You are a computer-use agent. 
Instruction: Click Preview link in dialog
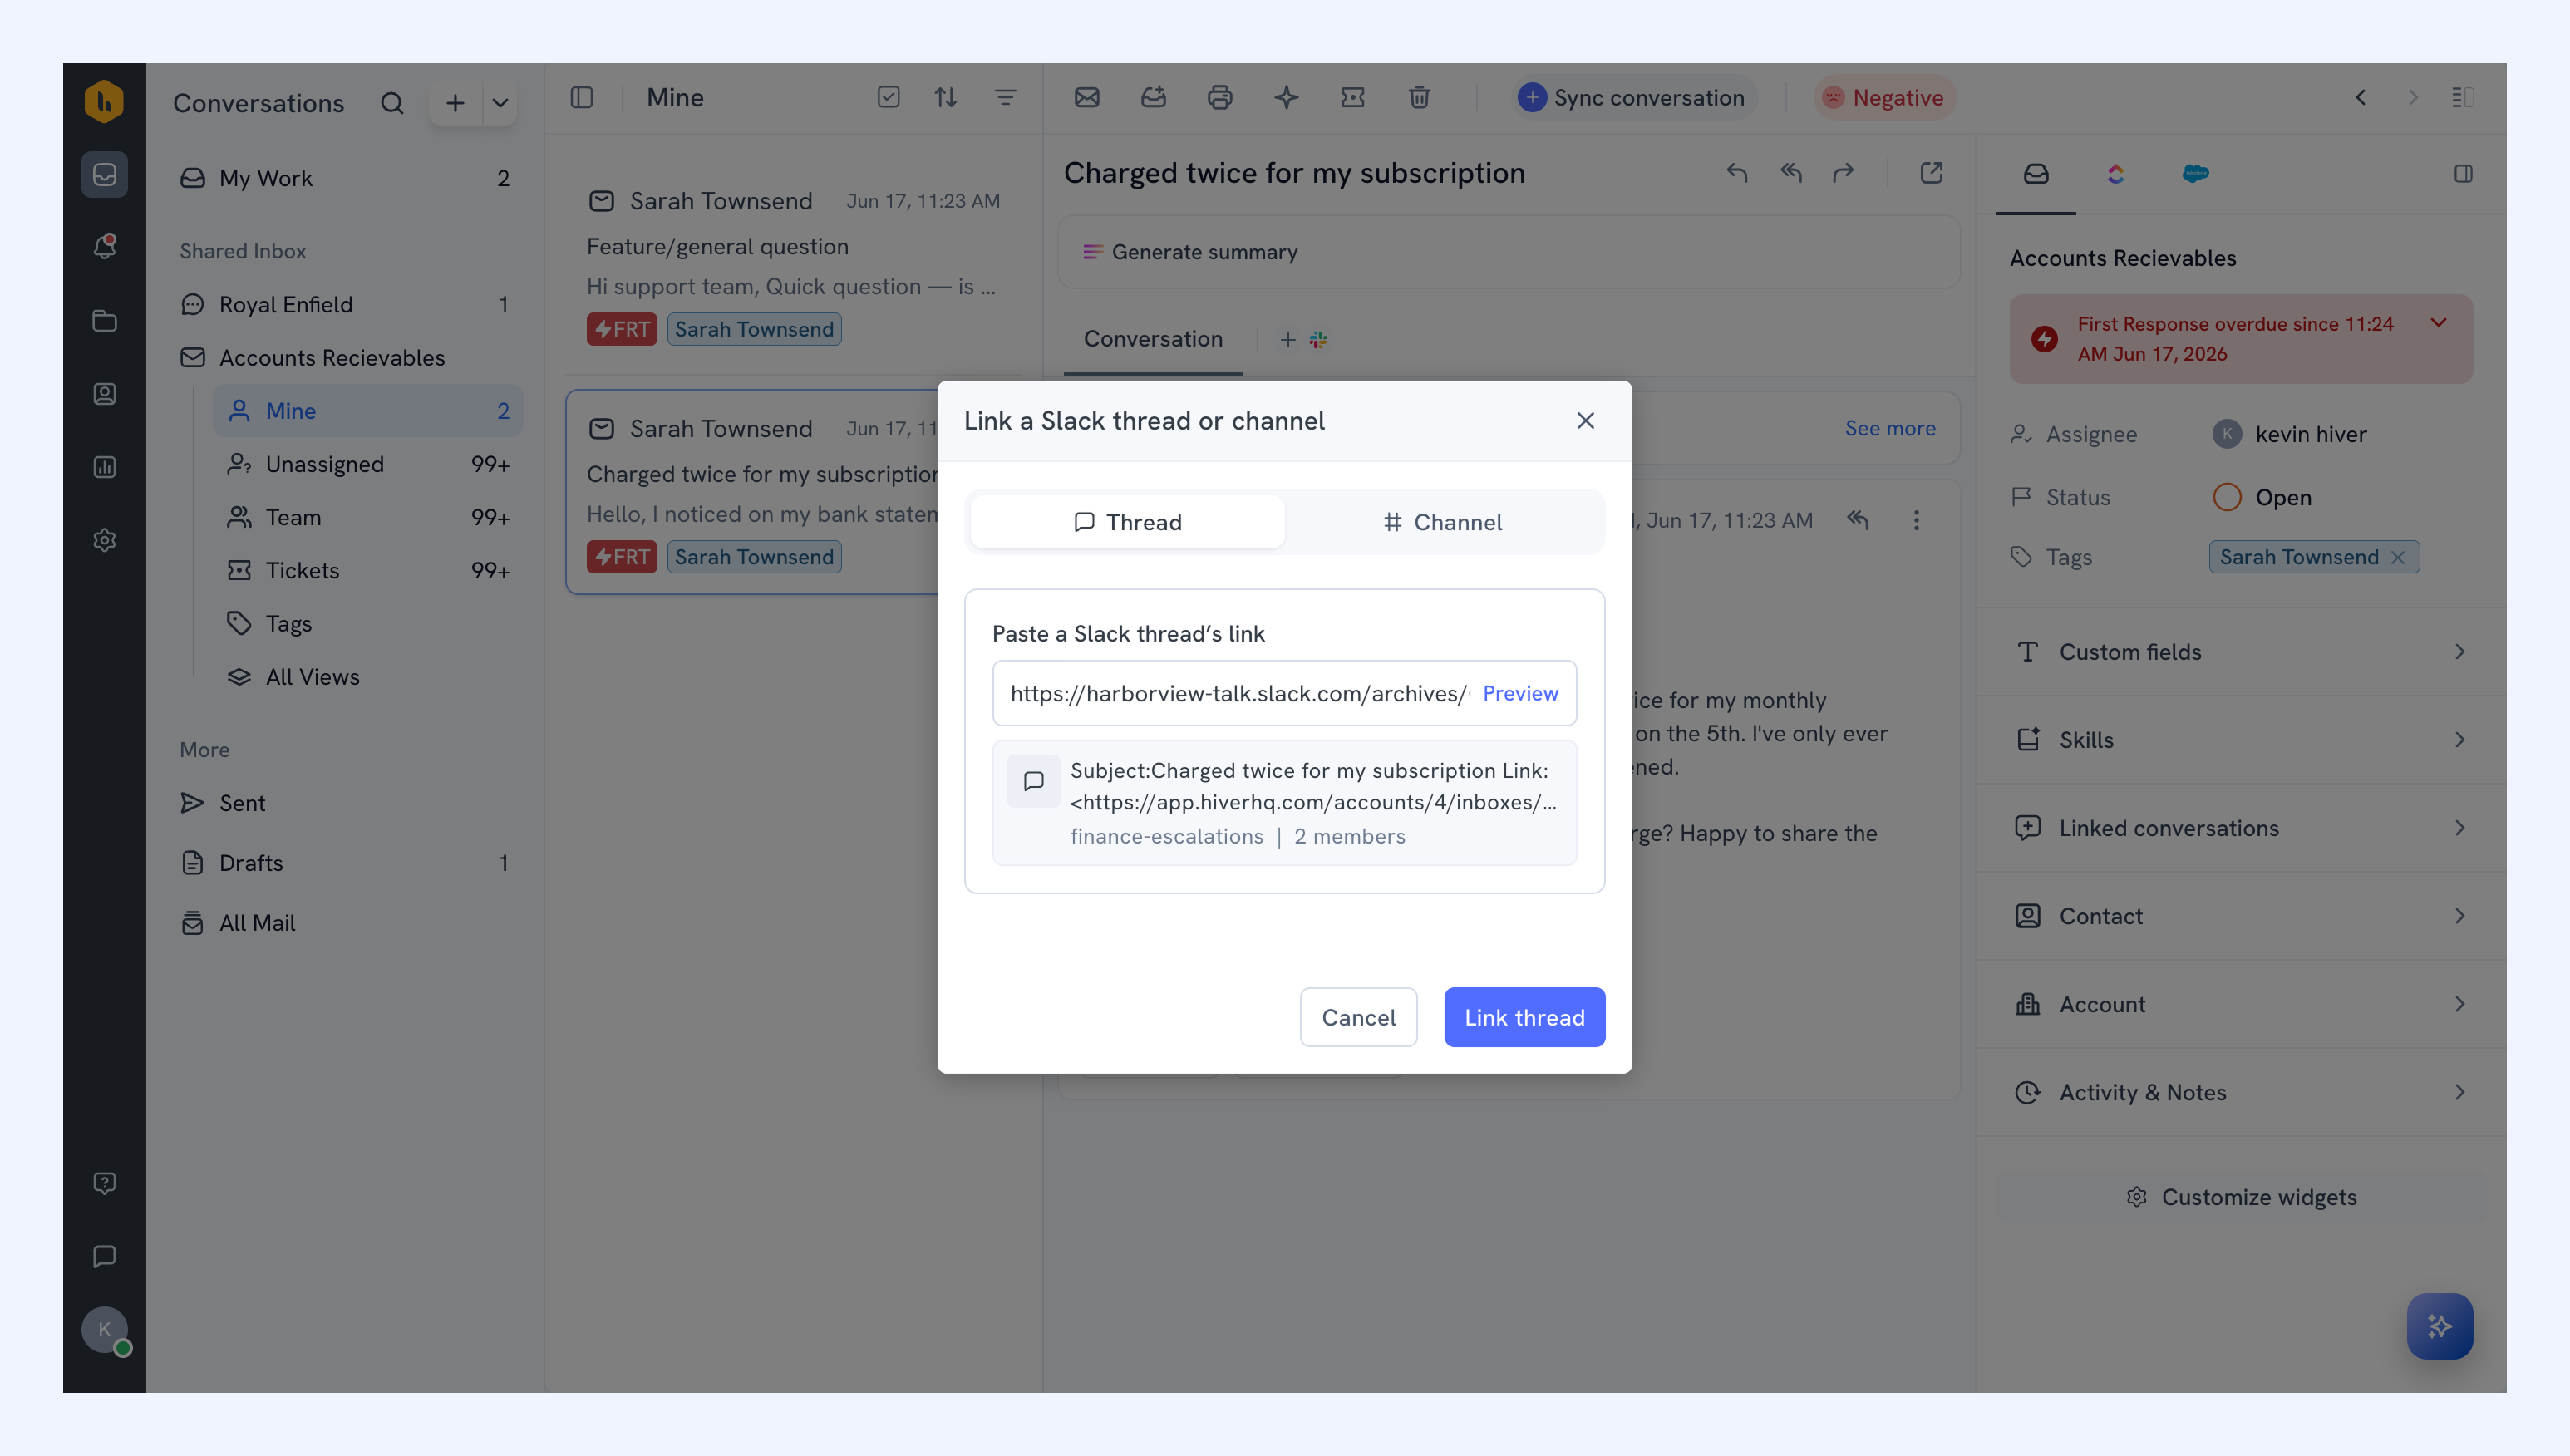1520,693
